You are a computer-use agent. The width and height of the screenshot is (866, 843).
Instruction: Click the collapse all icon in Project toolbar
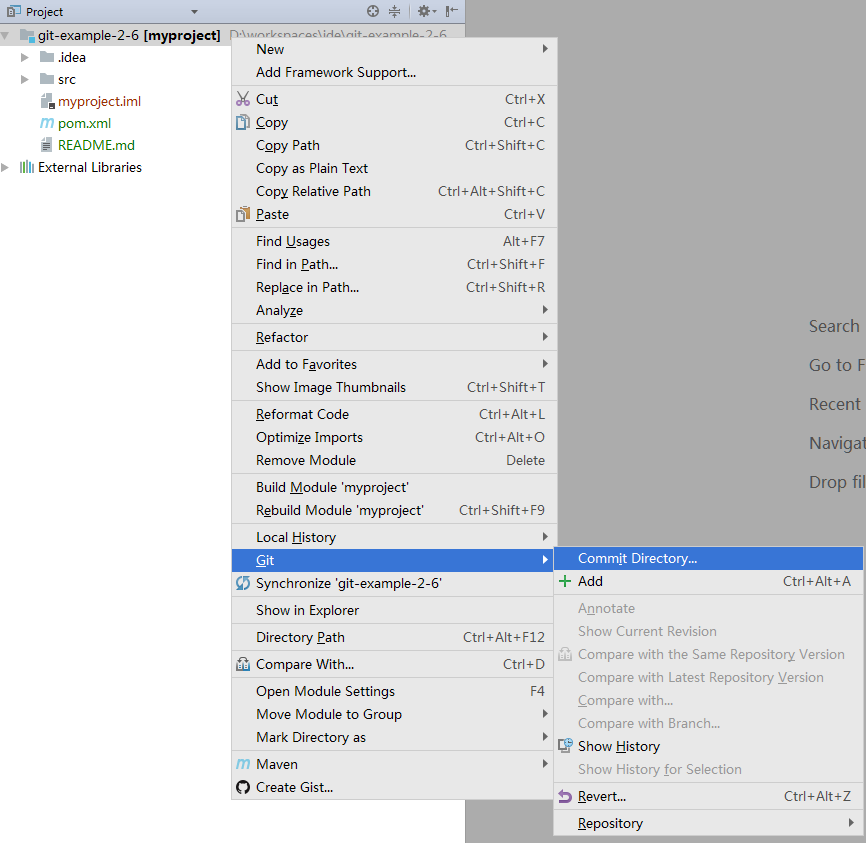[x=394, y=11]
